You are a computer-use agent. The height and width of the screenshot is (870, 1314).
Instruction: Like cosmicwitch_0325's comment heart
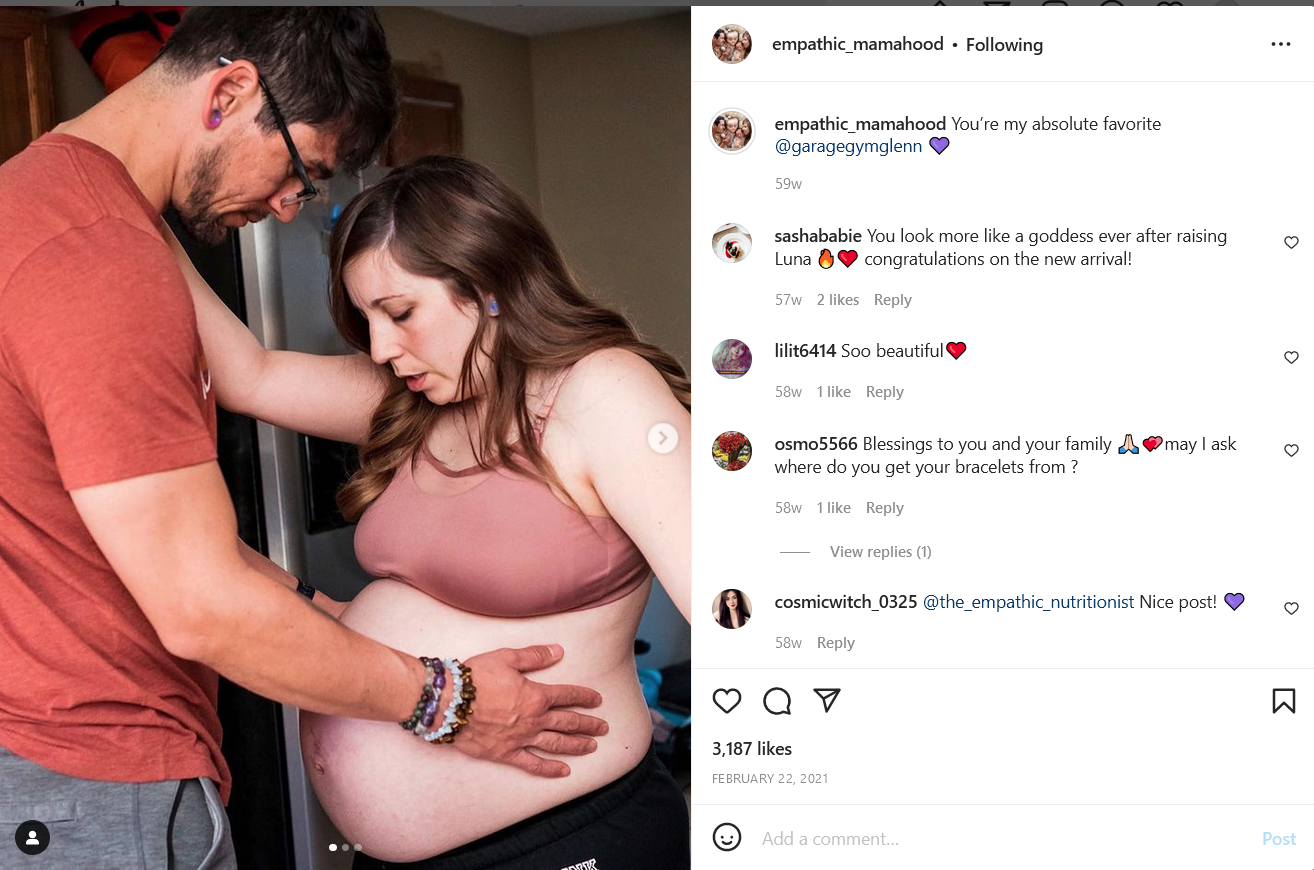point(1291,608)
